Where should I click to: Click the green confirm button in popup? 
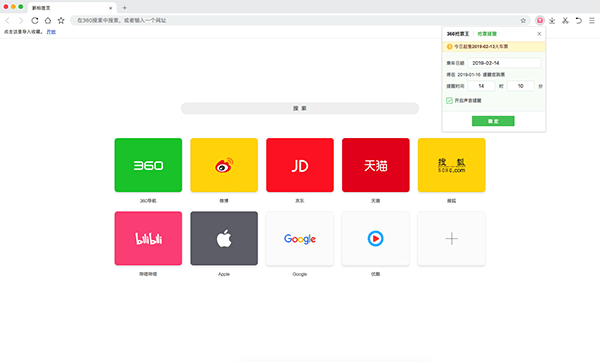tap(493, 121)
